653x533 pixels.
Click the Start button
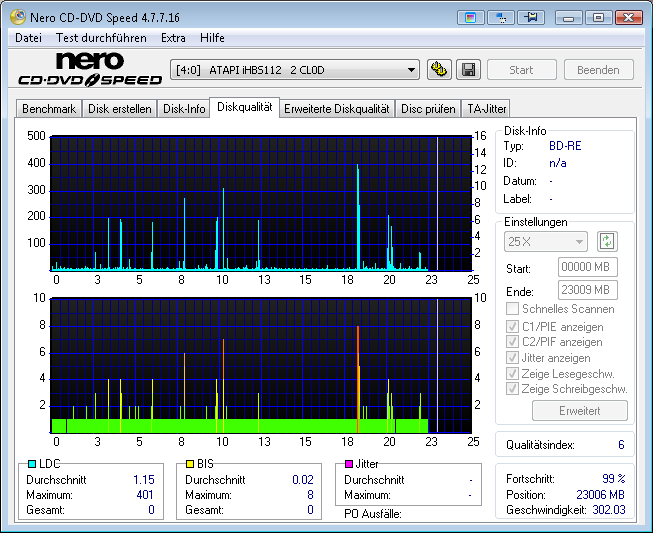[x=521, y=70]
